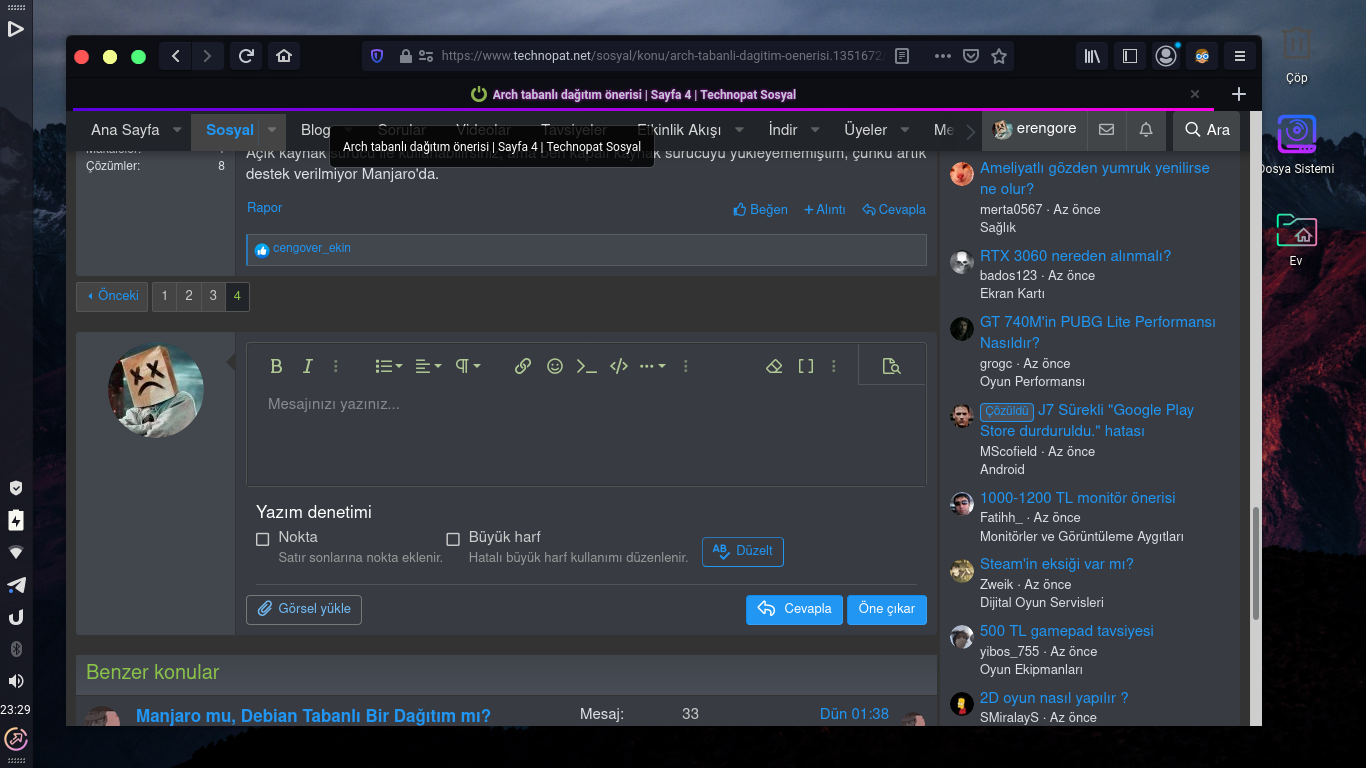Enable the Nokta checkbox

pyautogui.click(x=263, y=539)
